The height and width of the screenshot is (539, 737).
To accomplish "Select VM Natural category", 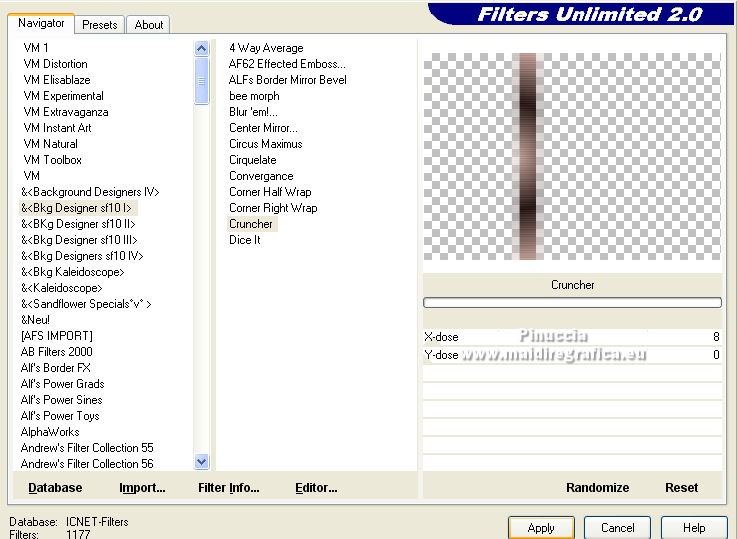I will tap(50, 143).
